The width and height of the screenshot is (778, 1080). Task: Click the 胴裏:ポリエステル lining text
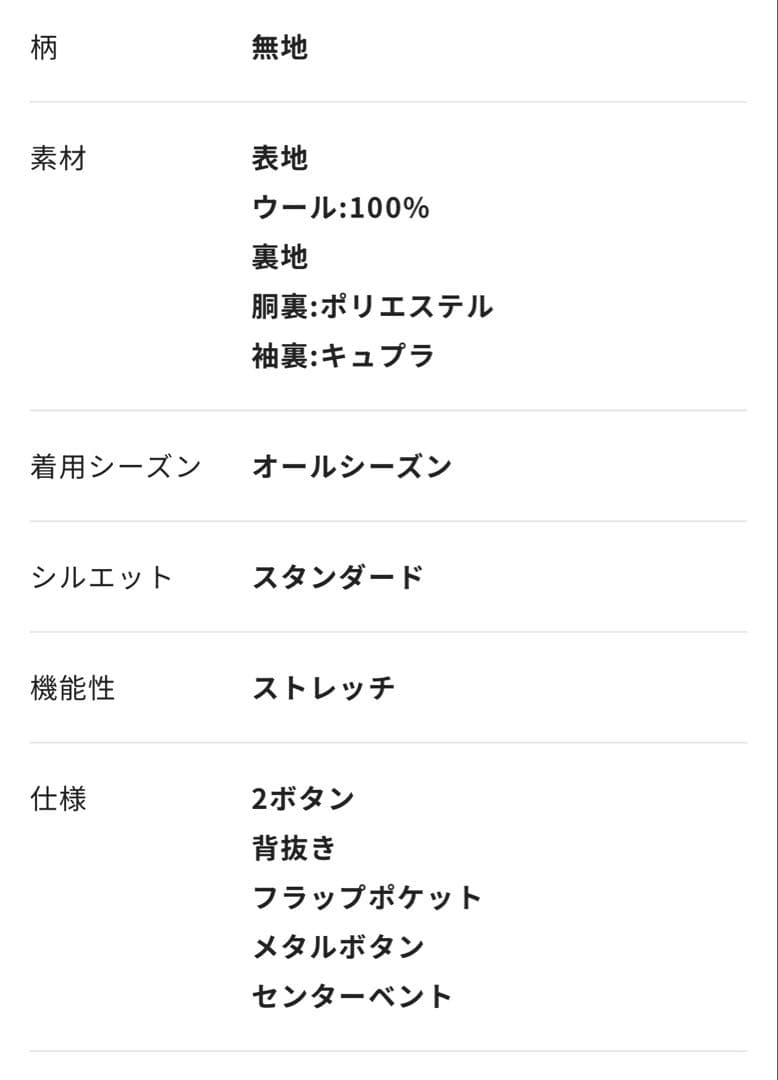coord(372,307)
